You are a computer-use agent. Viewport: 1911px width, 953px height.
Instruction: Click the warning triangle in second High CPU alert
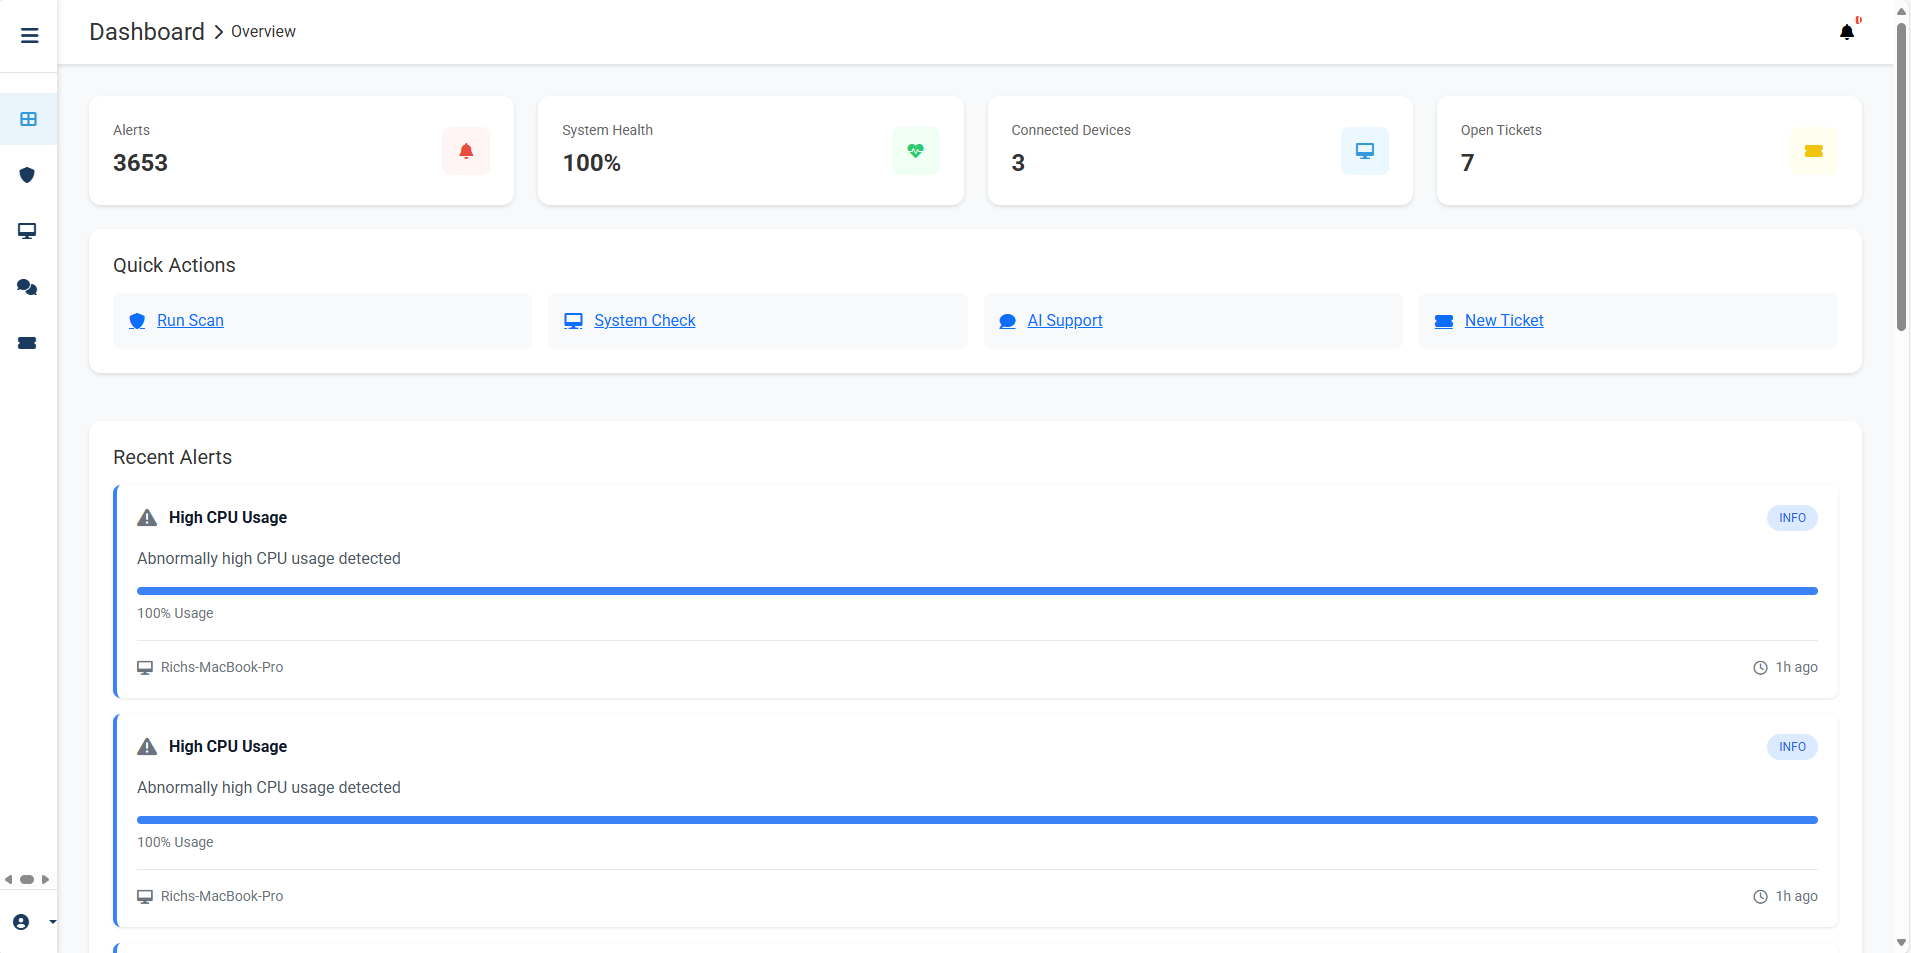click(x=147, y=747)
